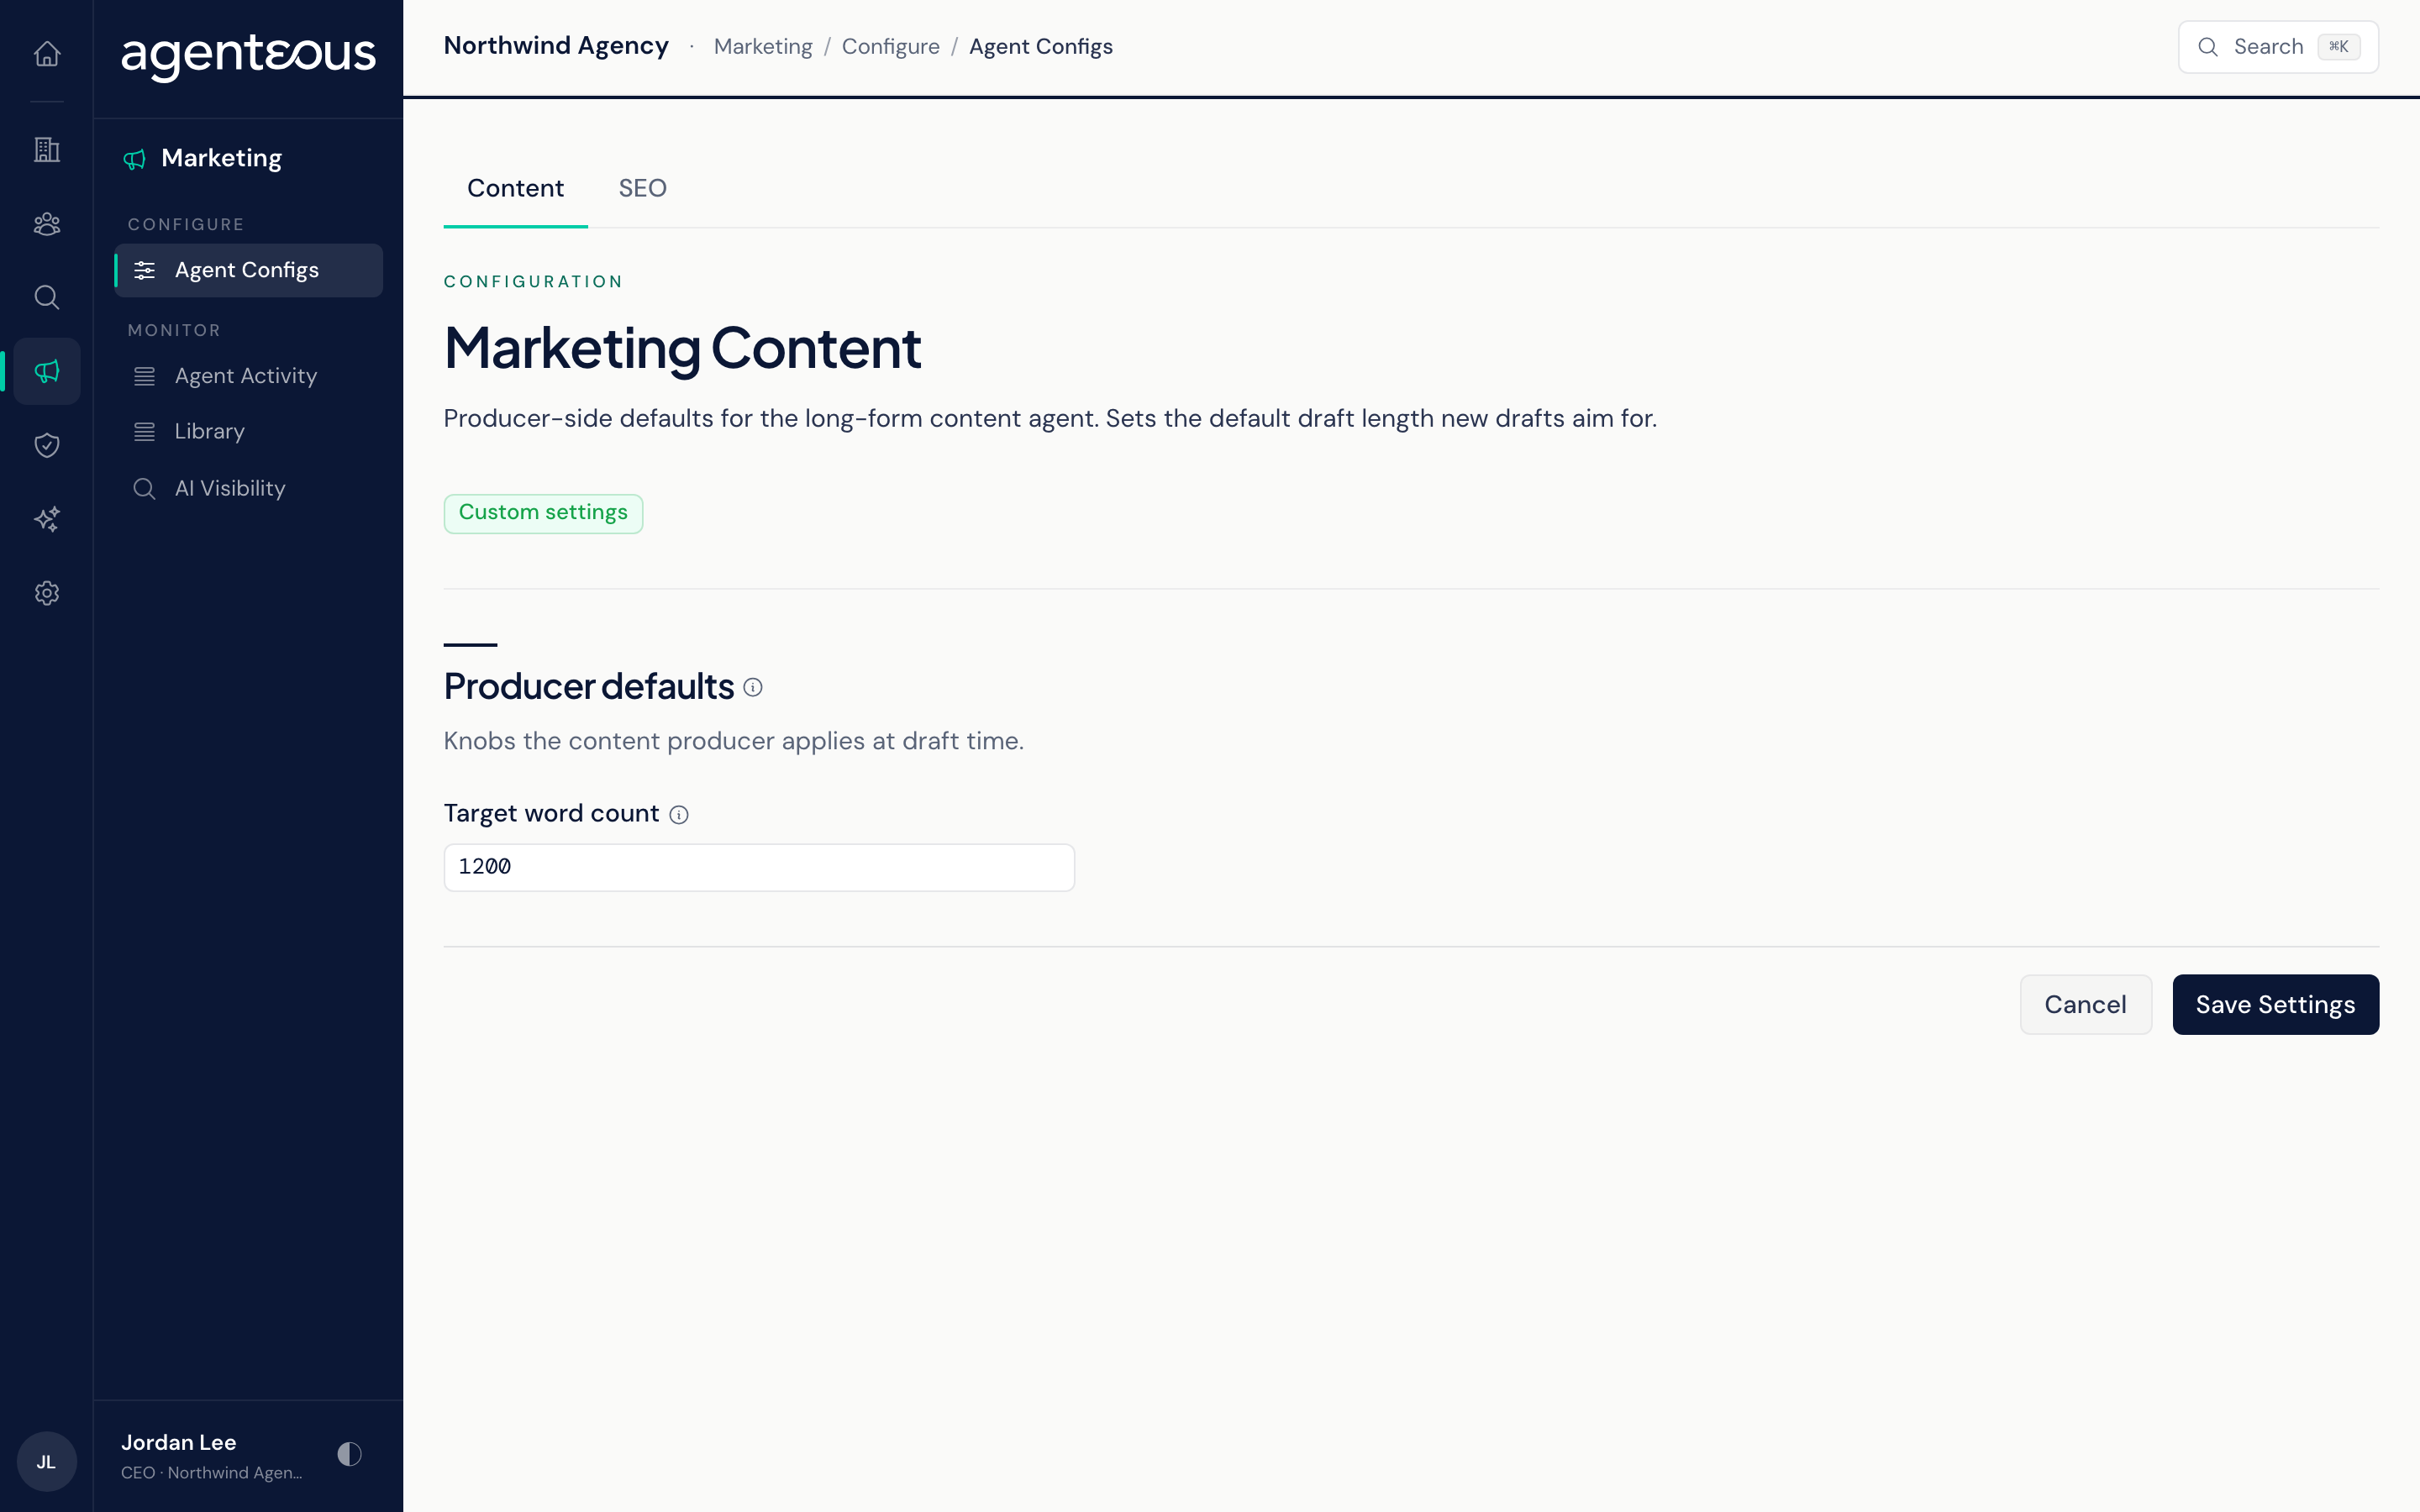Click Northwind Agency in header

pyautogui.click(x=556, y=46)
